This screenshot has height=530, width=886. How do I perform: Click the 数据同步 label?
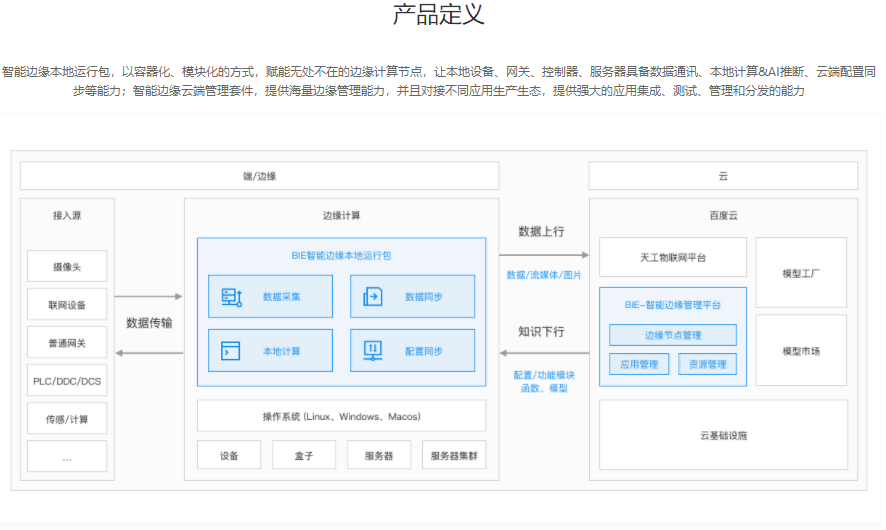(x=424, y=297)
